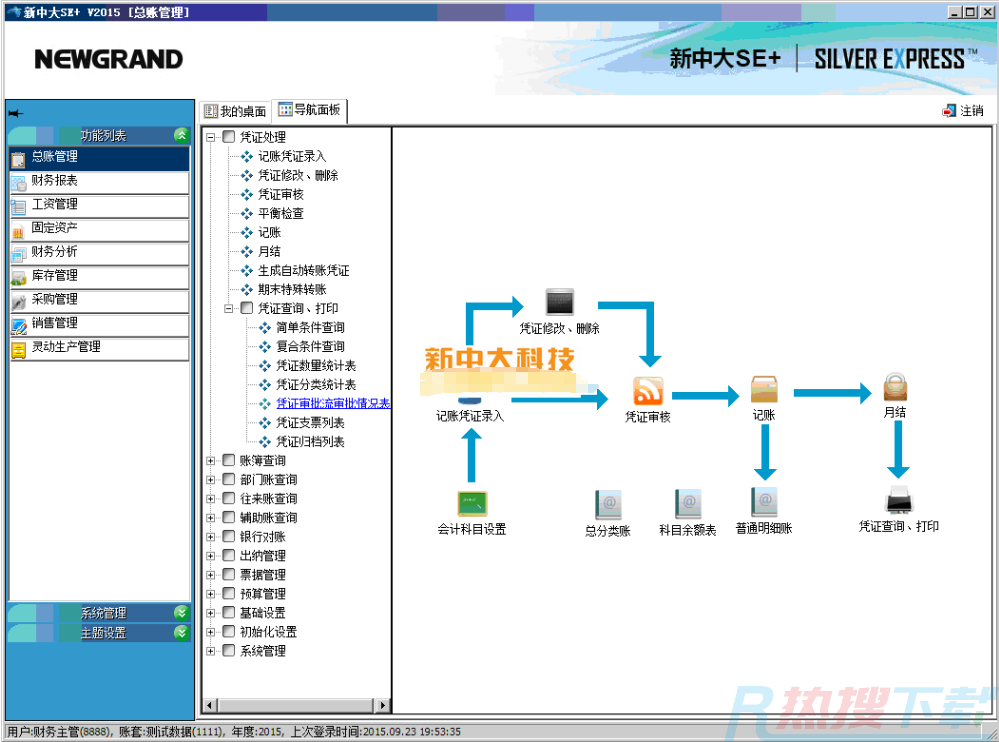Image resolution: width=999 pixels, height=742 pixels.
Task: Click the 注销 logout icon
Action: [949, 111]
